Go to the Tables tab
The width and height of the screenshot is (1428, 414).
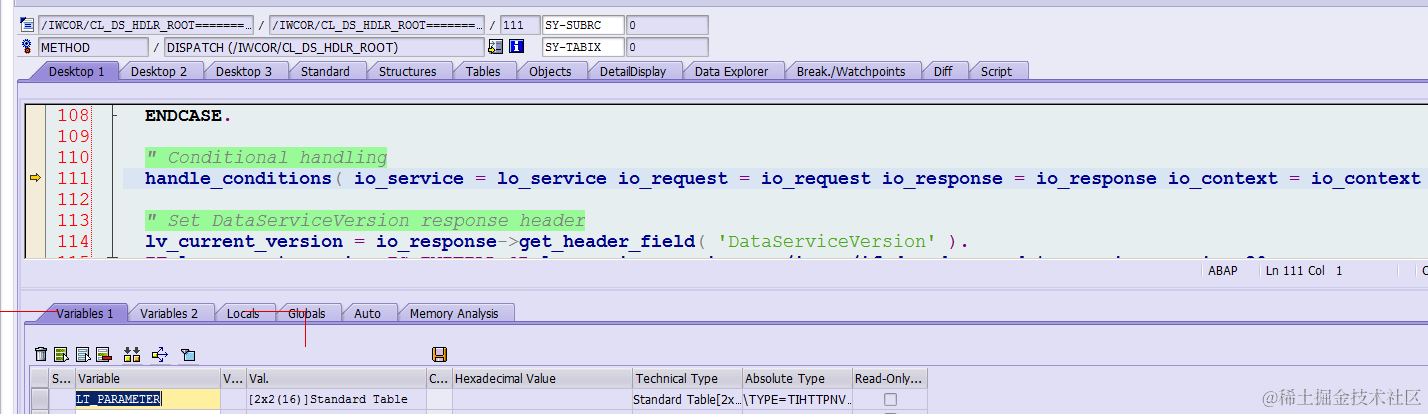click(x=483, y=71)
